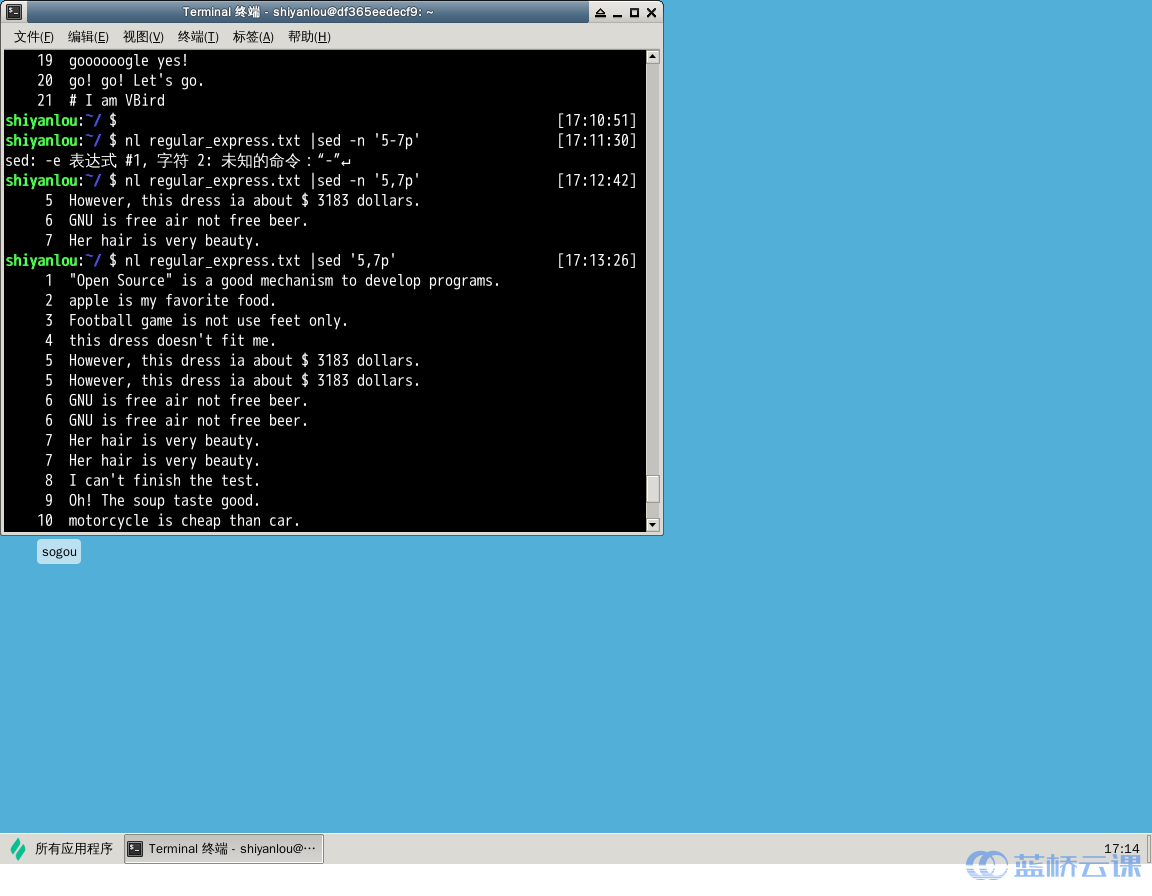
Task: Click the green leaf launcher icon
Action: [x=18, y=849]
